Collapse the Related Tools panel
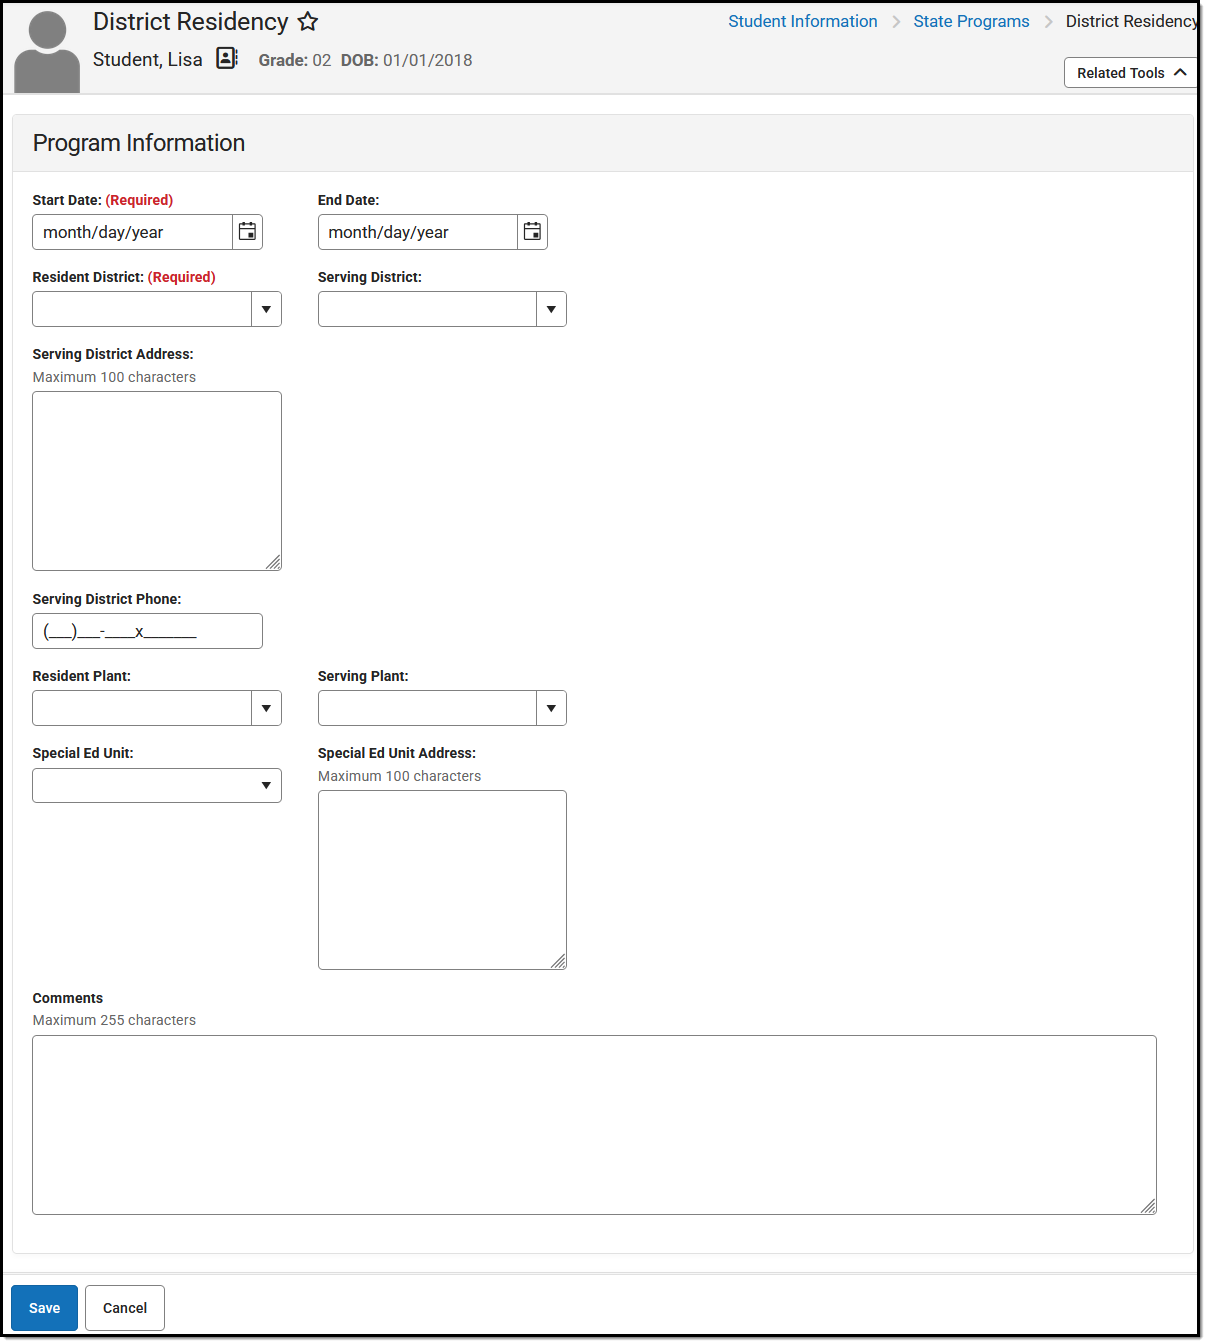The height and width of the screenshot is (1344, 1207). click(x=1182, y=72)
